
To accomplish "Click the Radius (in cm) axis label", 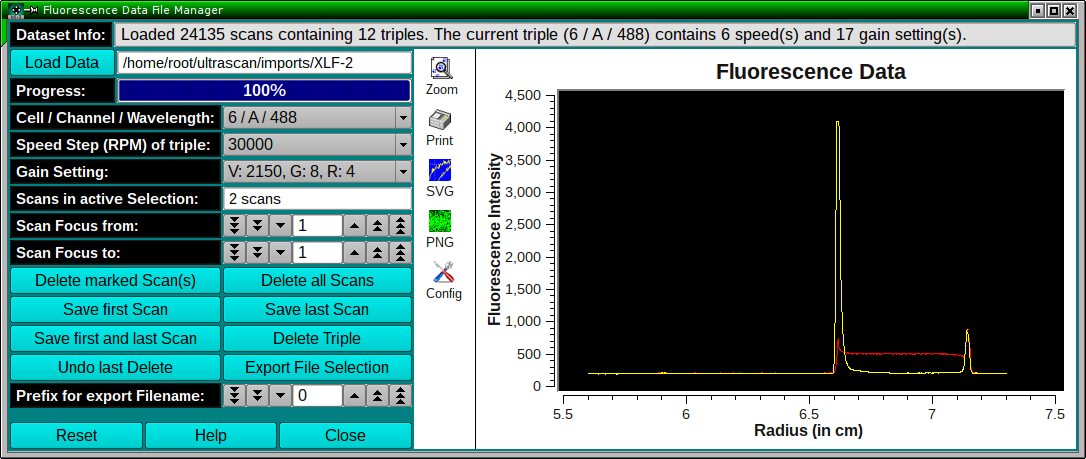I will (808, 431).
